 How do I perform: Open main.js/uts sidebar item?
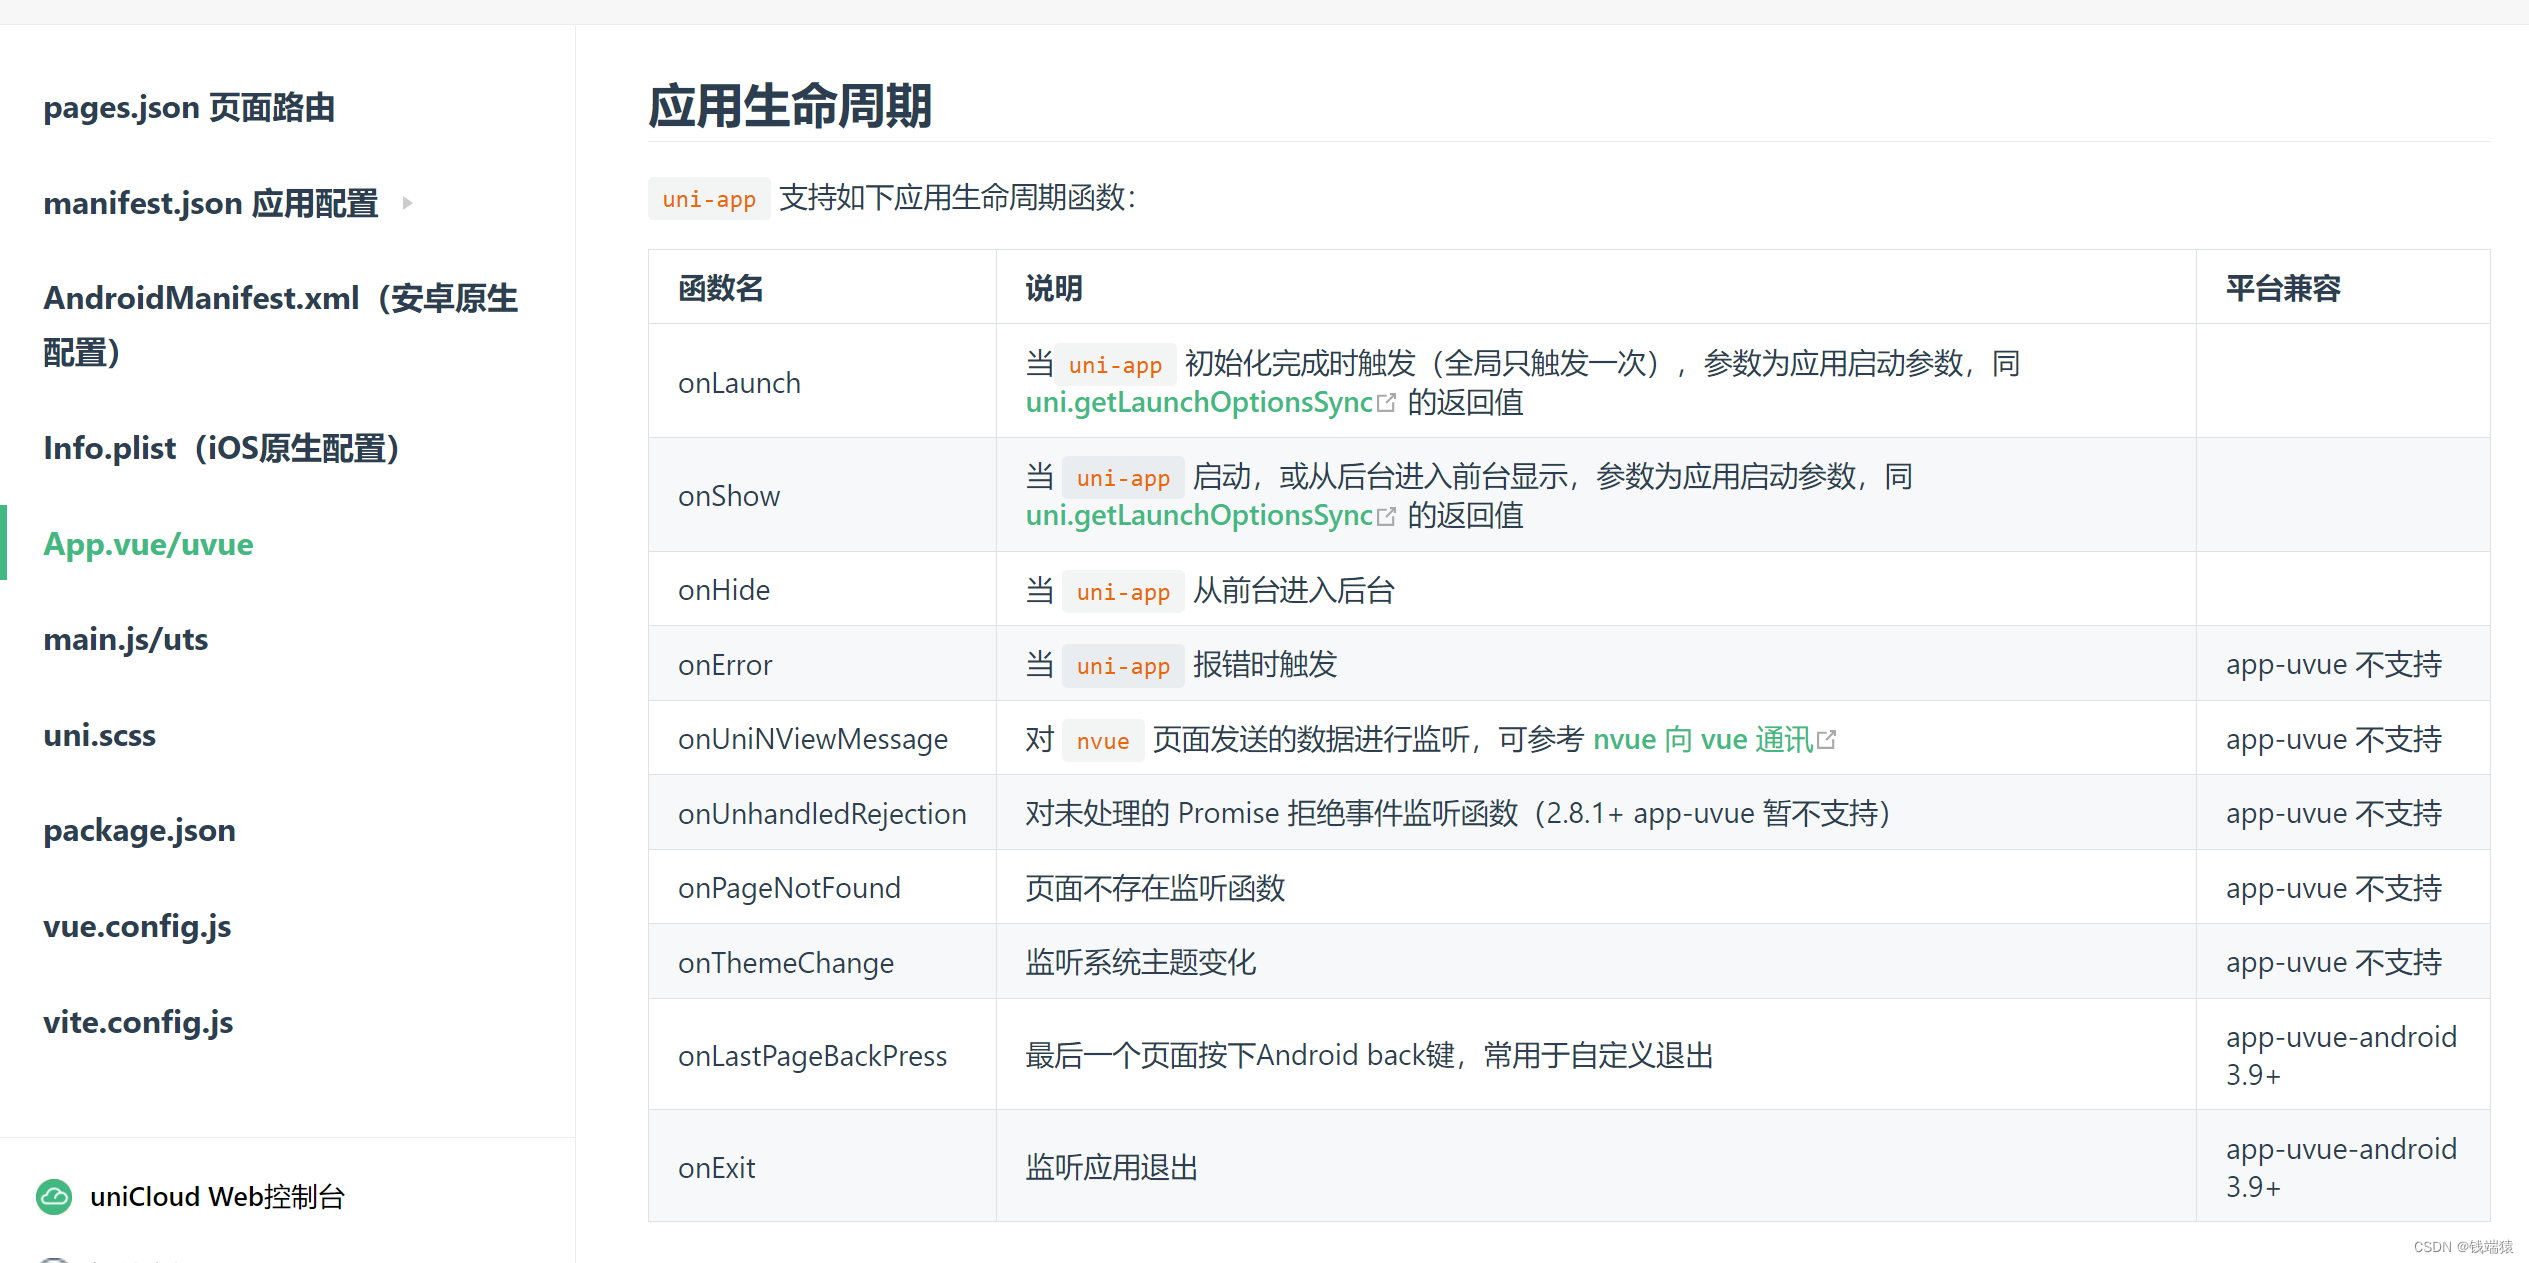[126, 639]
